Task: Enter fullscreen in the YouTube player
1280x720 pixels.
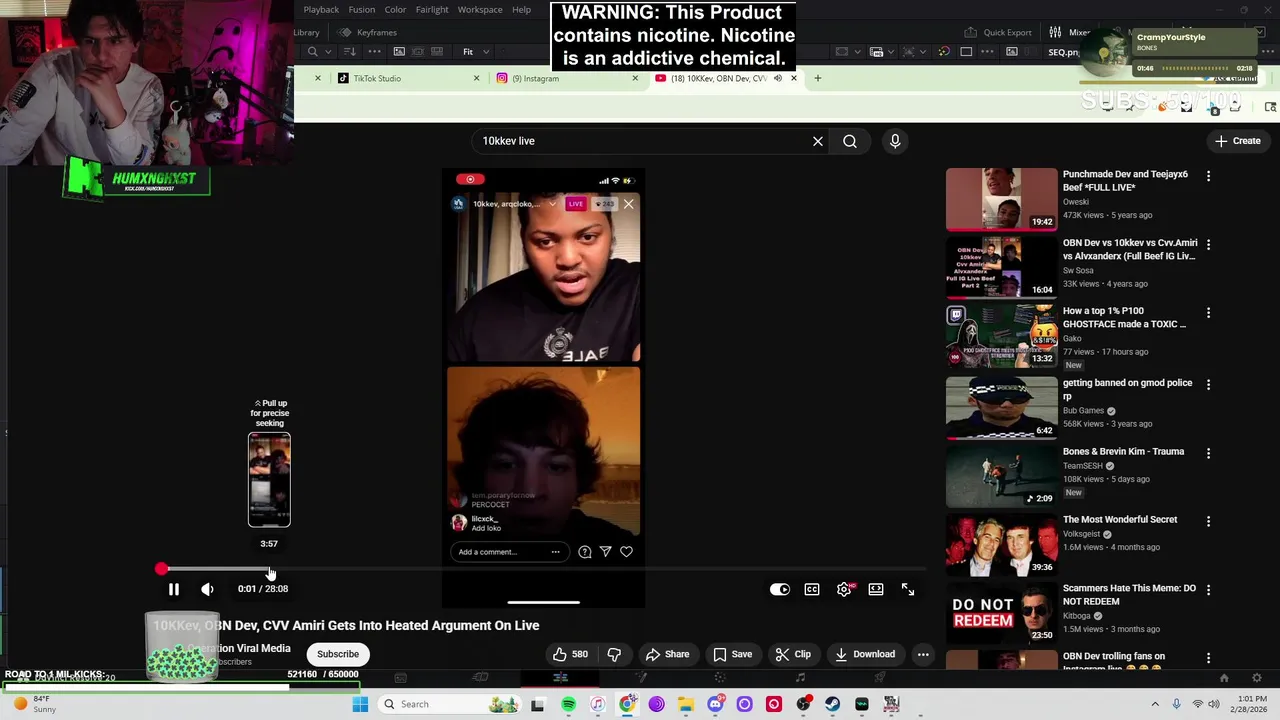Action: [x=908, y=589]
